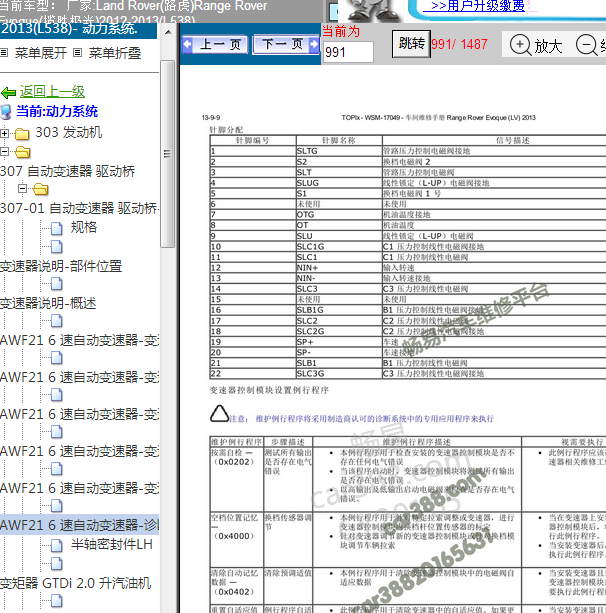This screenshot has width=606, height=613.
Task: Click the 针脚编号 column header
Action: tap(253, 140)
